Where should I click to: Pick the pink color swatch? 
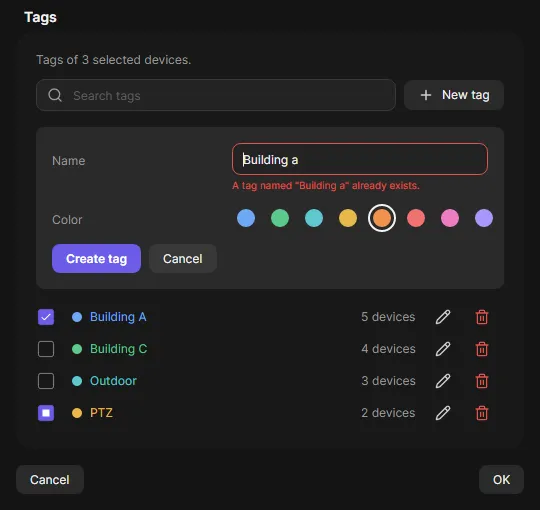pyautogui.click(x=450, y=218)
